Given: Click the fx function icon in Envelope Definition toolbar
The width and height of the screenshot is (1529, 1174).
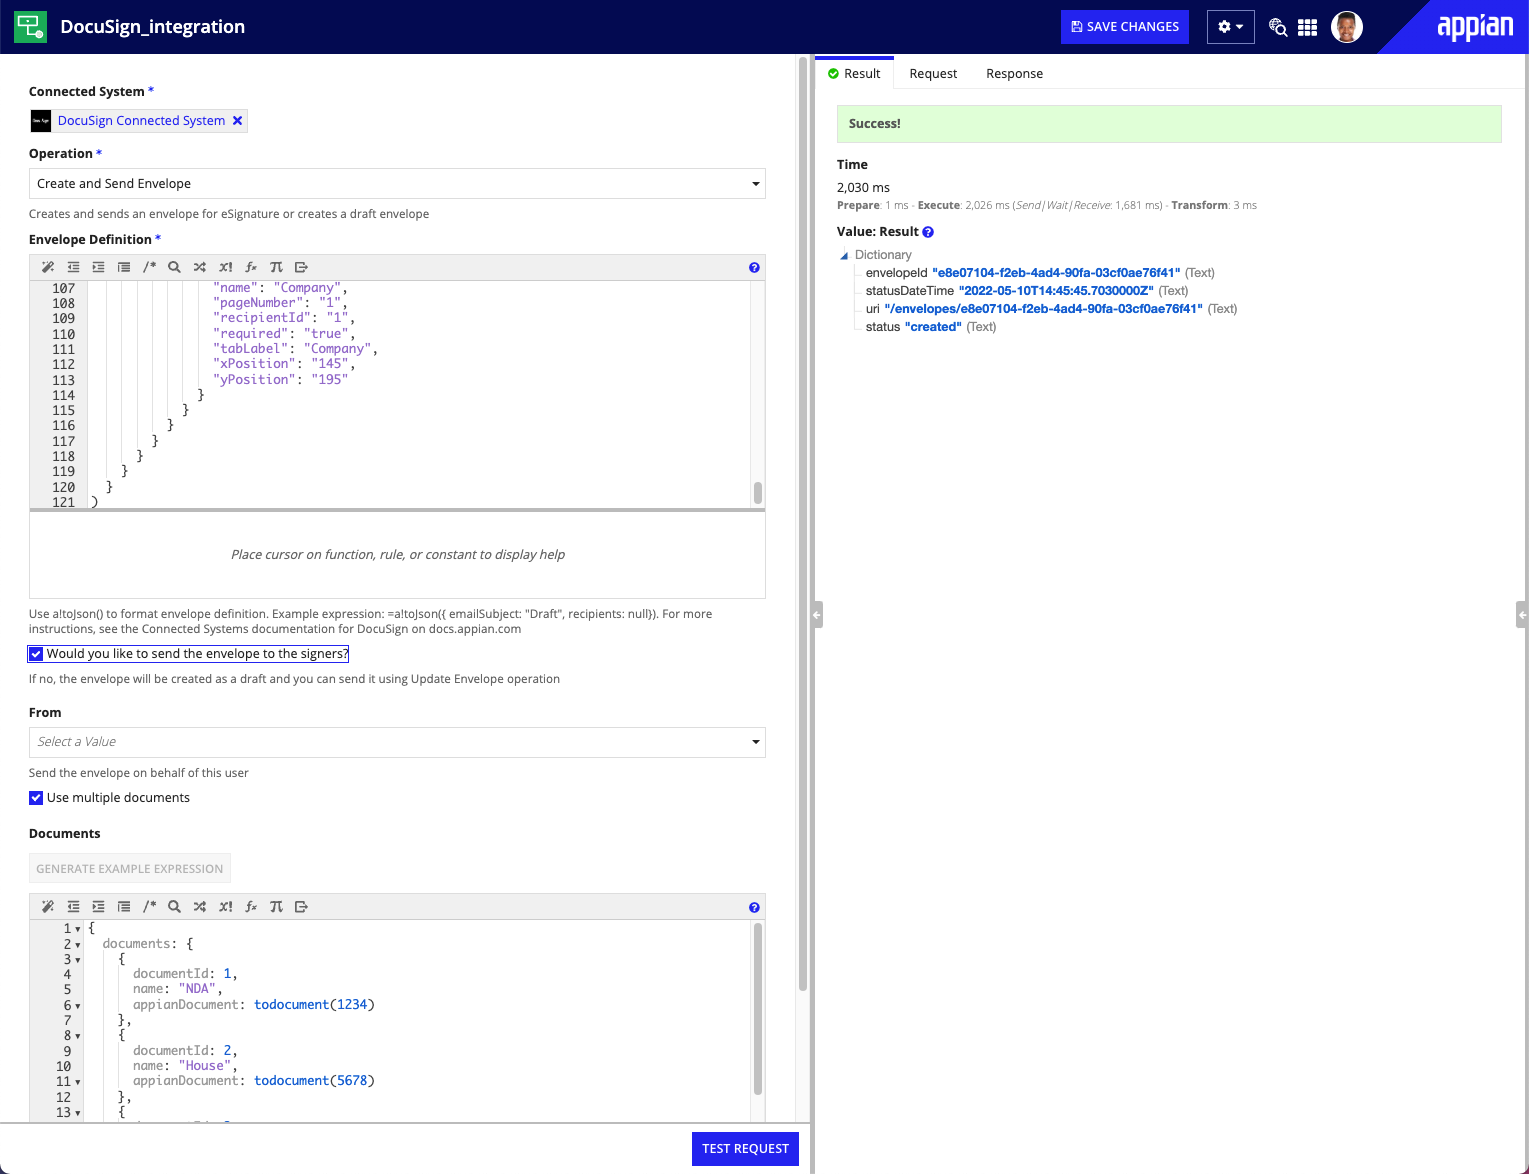Looking at the screenshot, I should pos(251,267).
